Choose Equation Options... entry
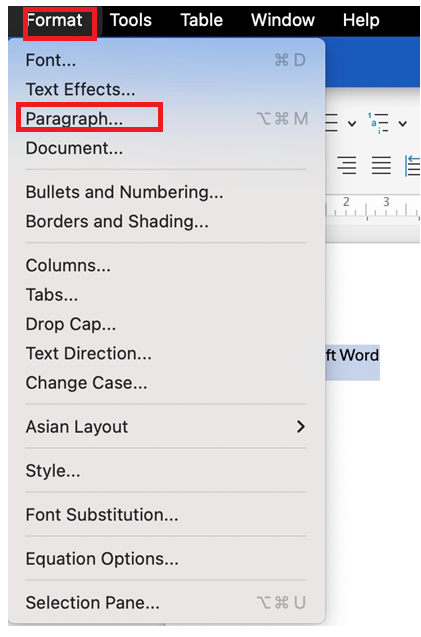The image size is (421, 637). click(166, 559)
